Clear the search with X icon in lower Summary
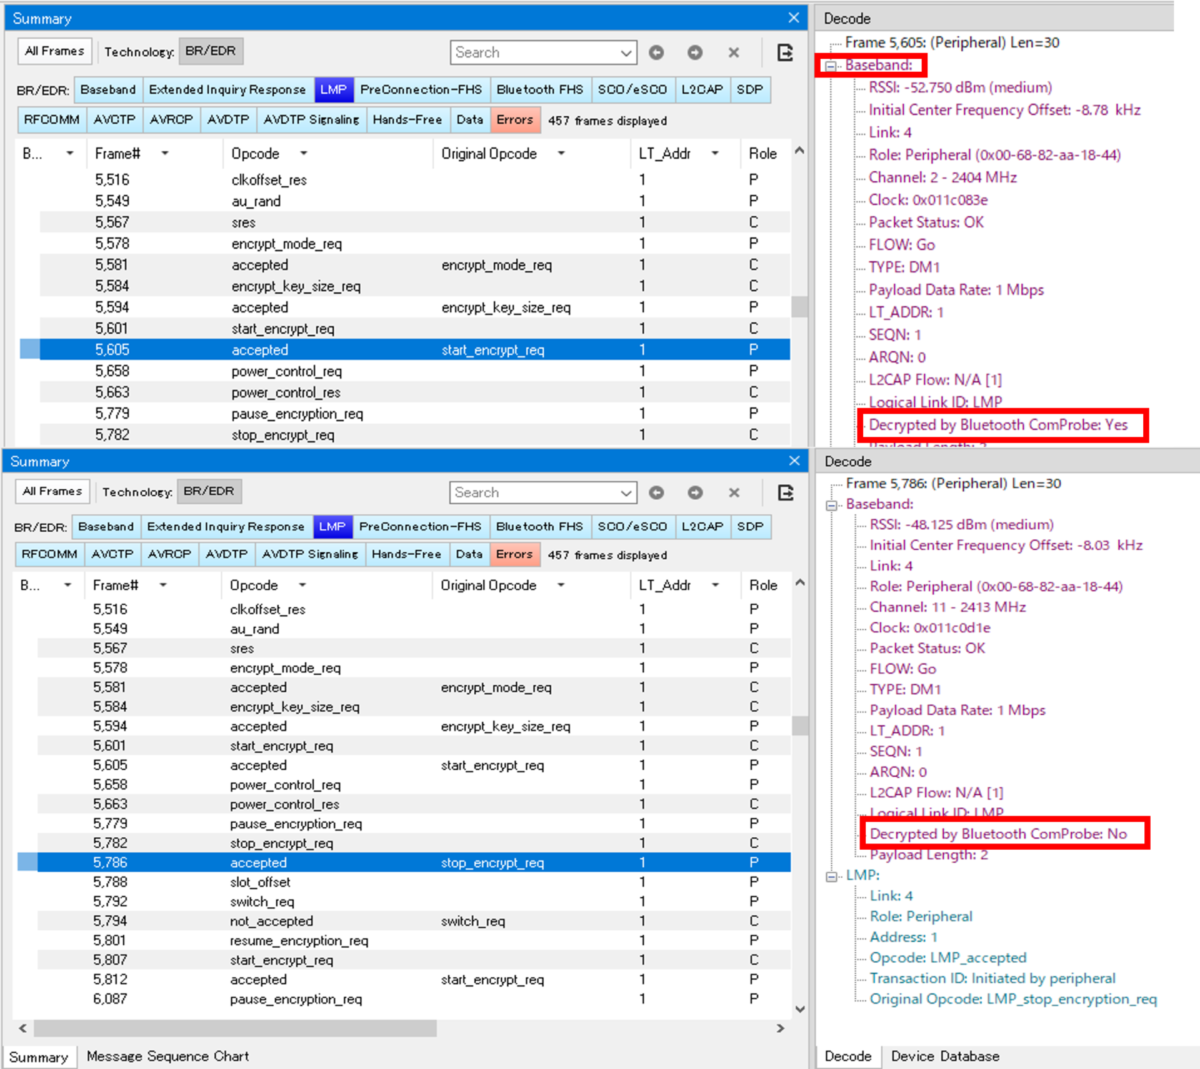The width and height of the screenshot is (1200, 1069). click(734, 492)
